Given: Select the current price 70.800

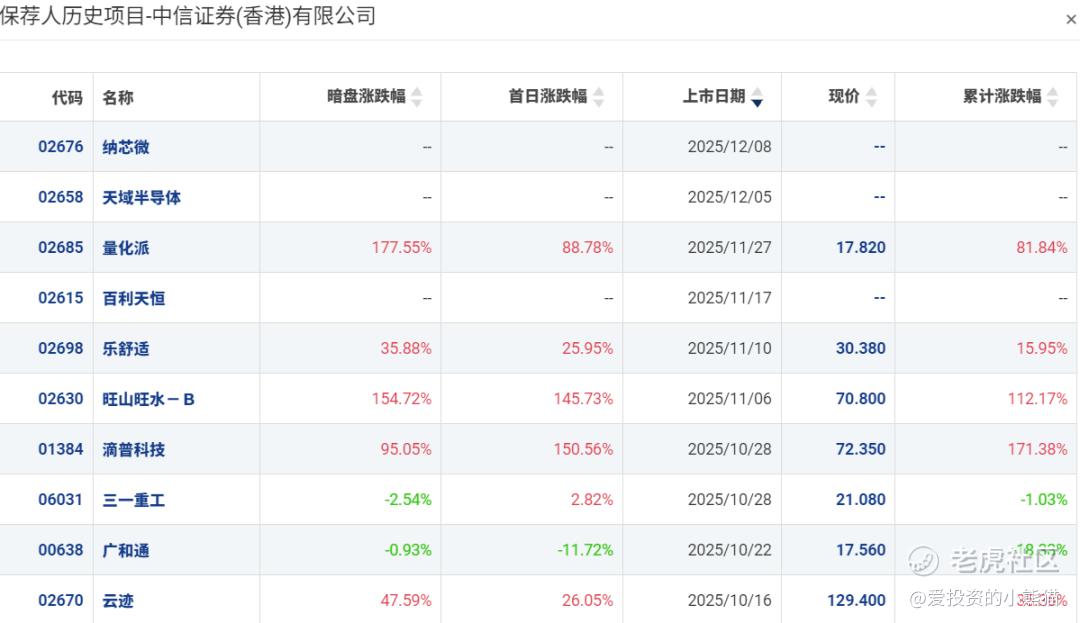Looking at the screenshot, I should (861, 399).
